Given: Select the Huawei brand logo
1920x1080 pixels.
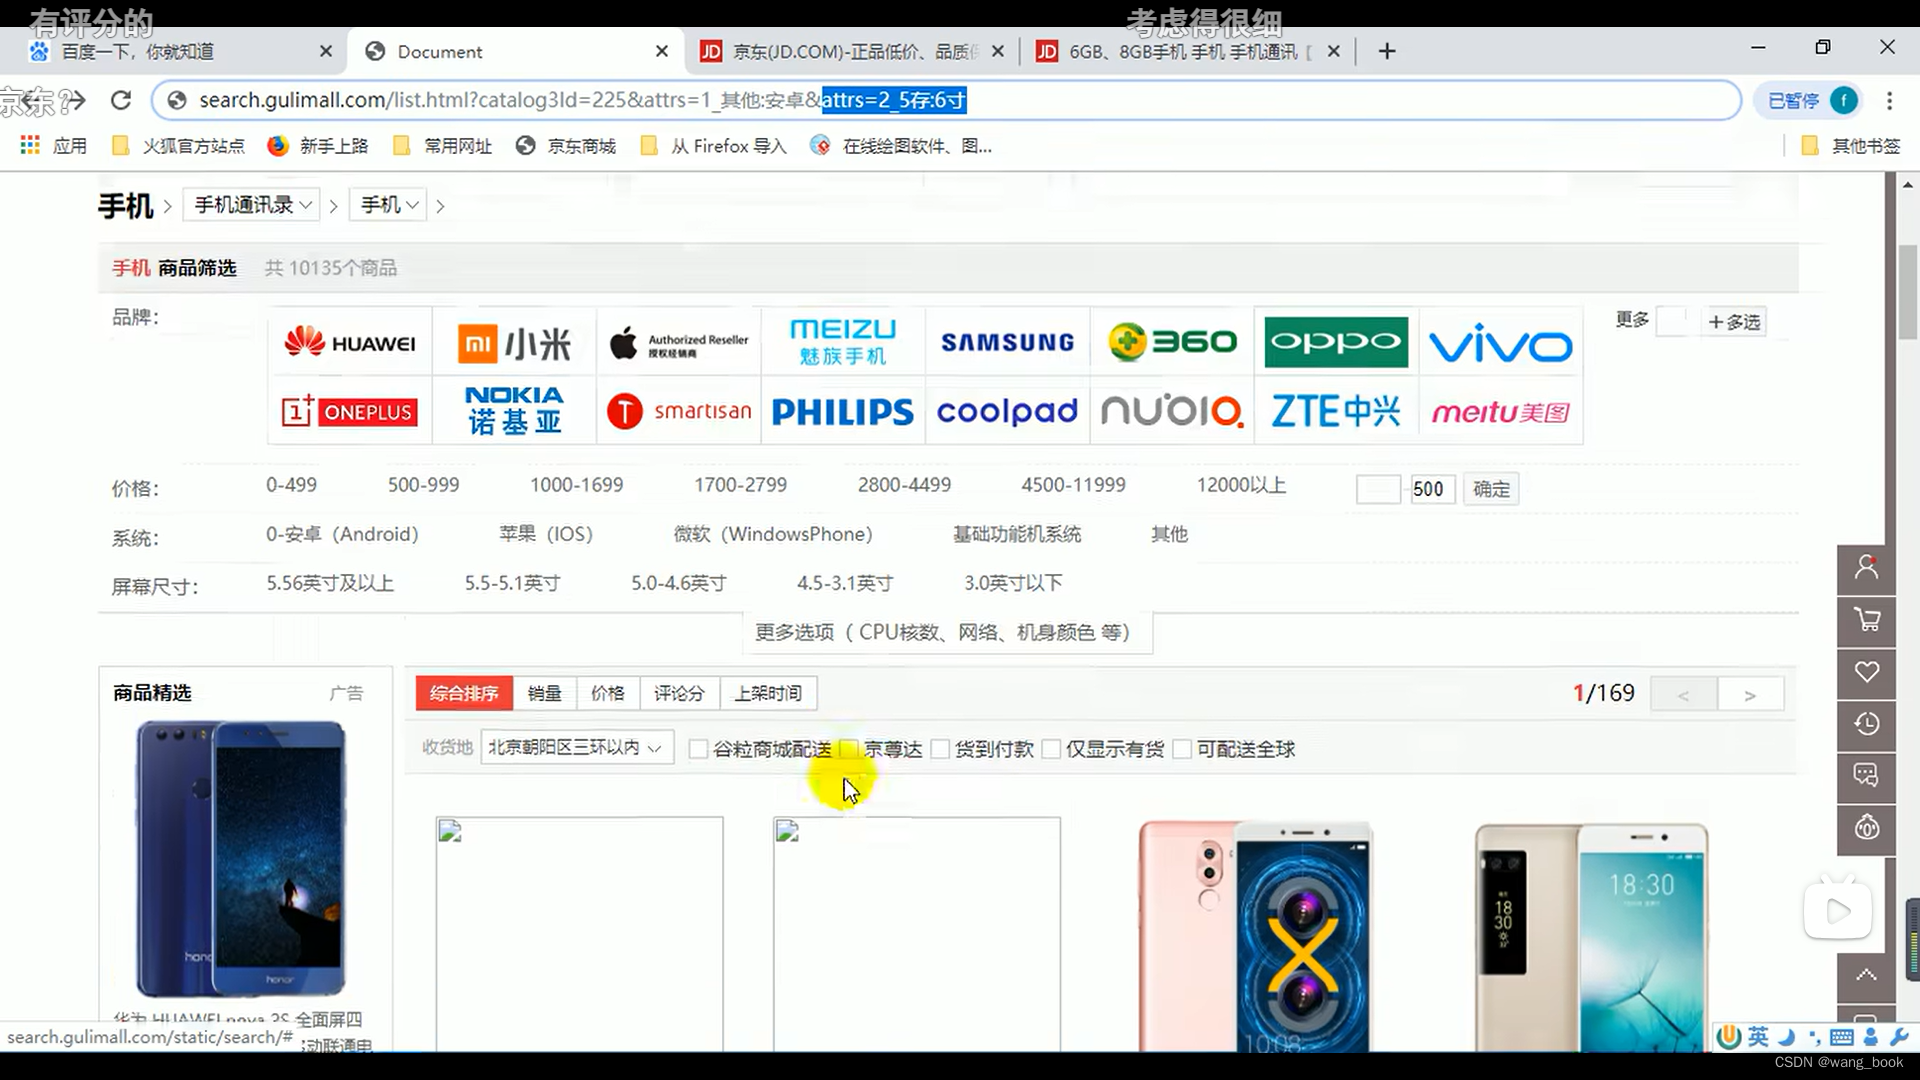Looking at the screenshot, I should click(x=350, y=343).
